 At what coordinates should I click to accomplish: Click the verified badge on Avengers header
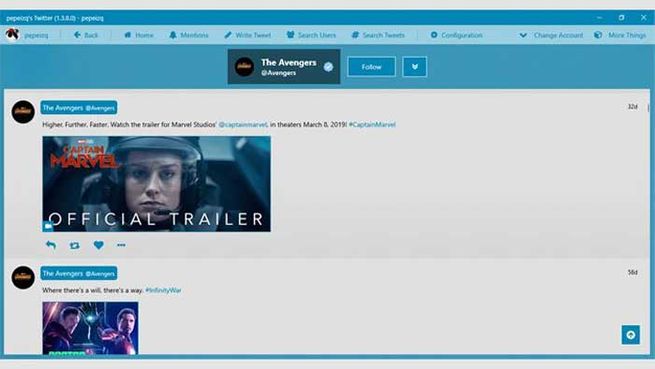point(328,67)
